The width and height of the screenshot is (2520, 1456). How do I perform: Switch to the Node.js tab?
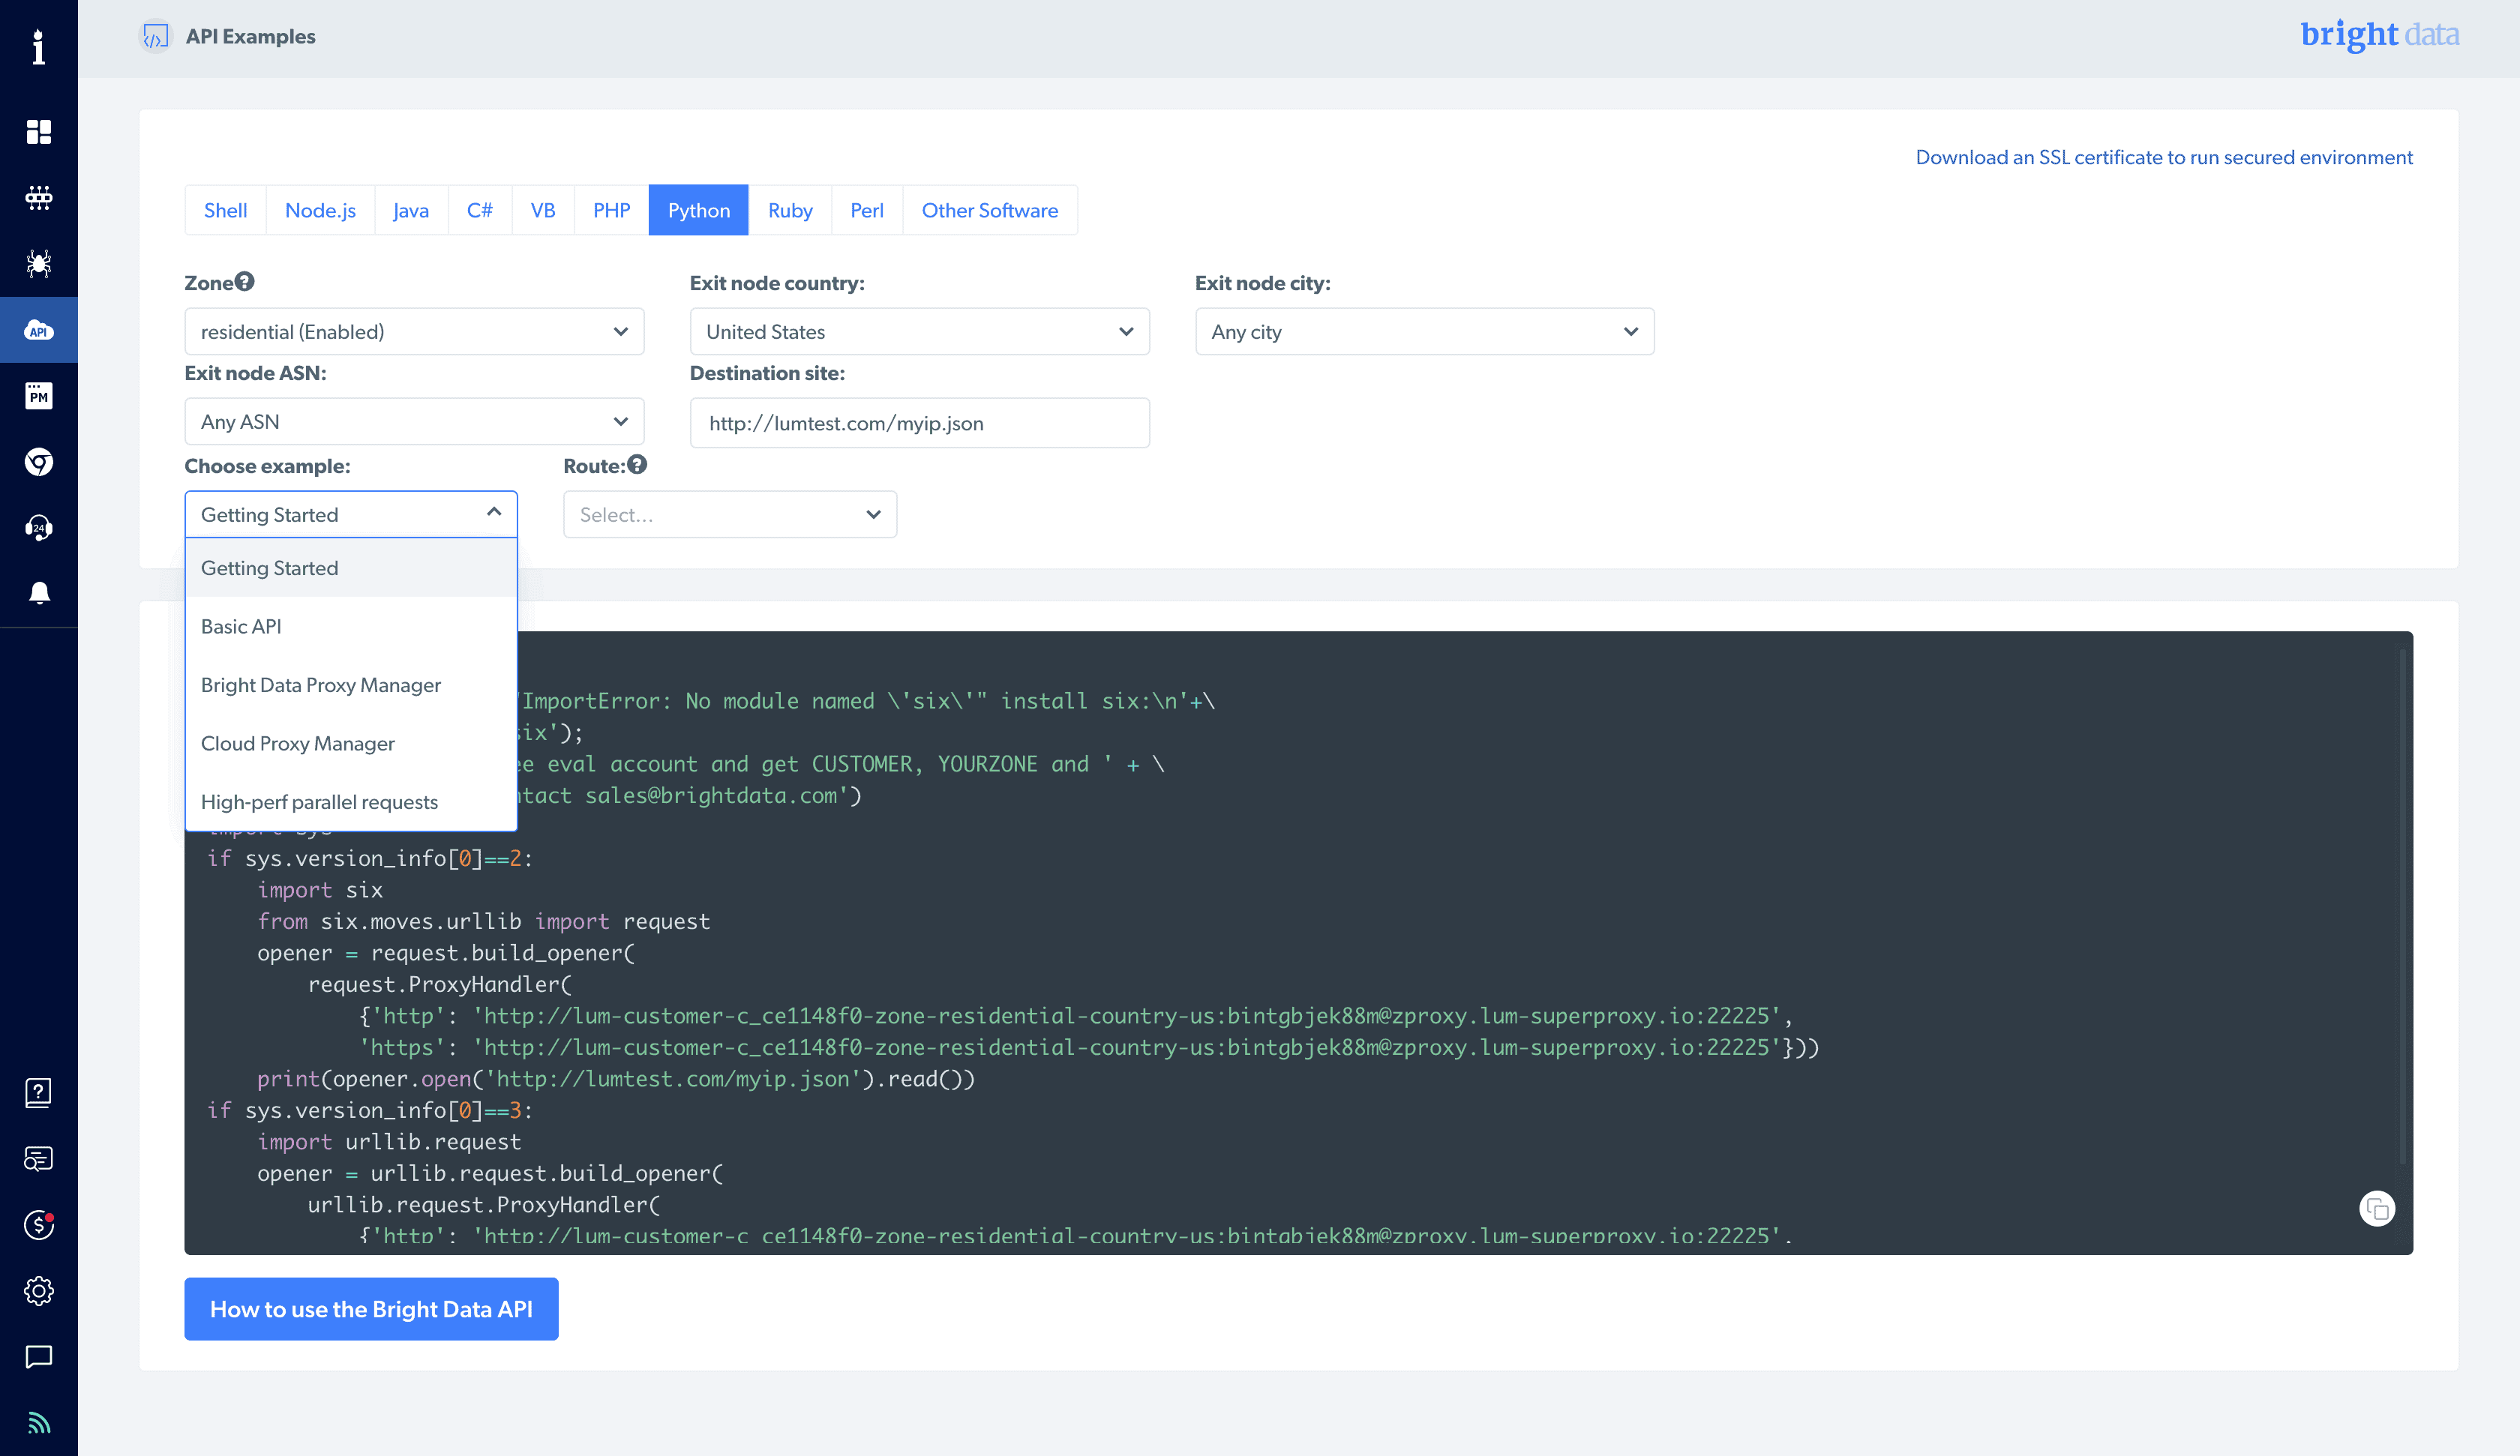tap(320, 210)
